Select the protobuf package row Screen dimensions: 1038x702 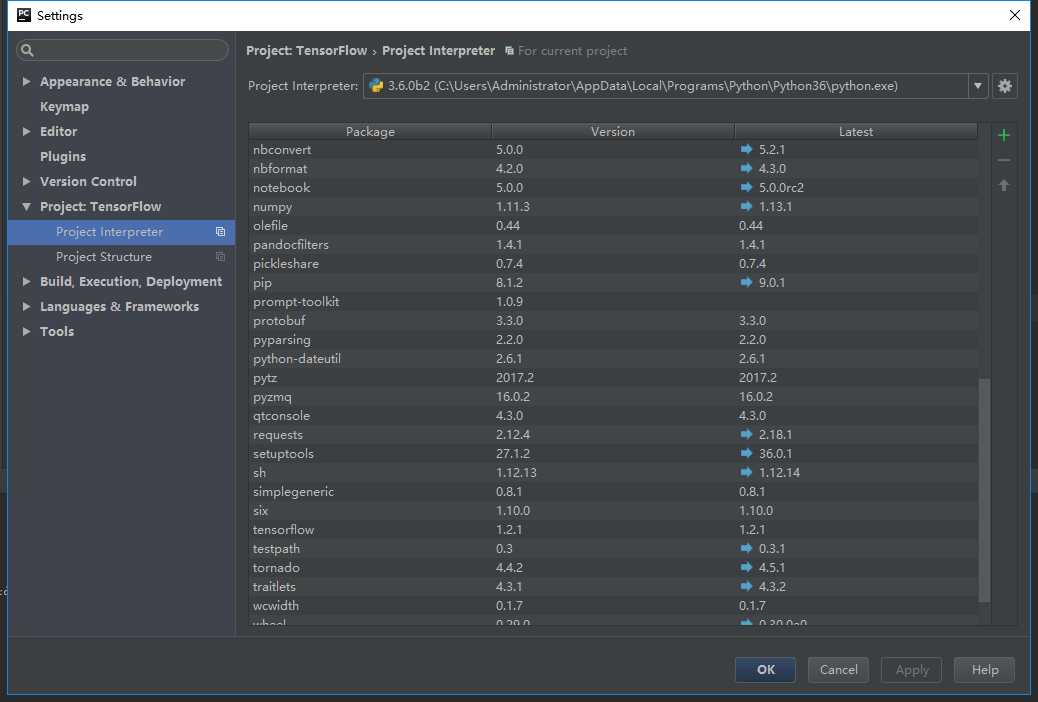tap(614, 321)
